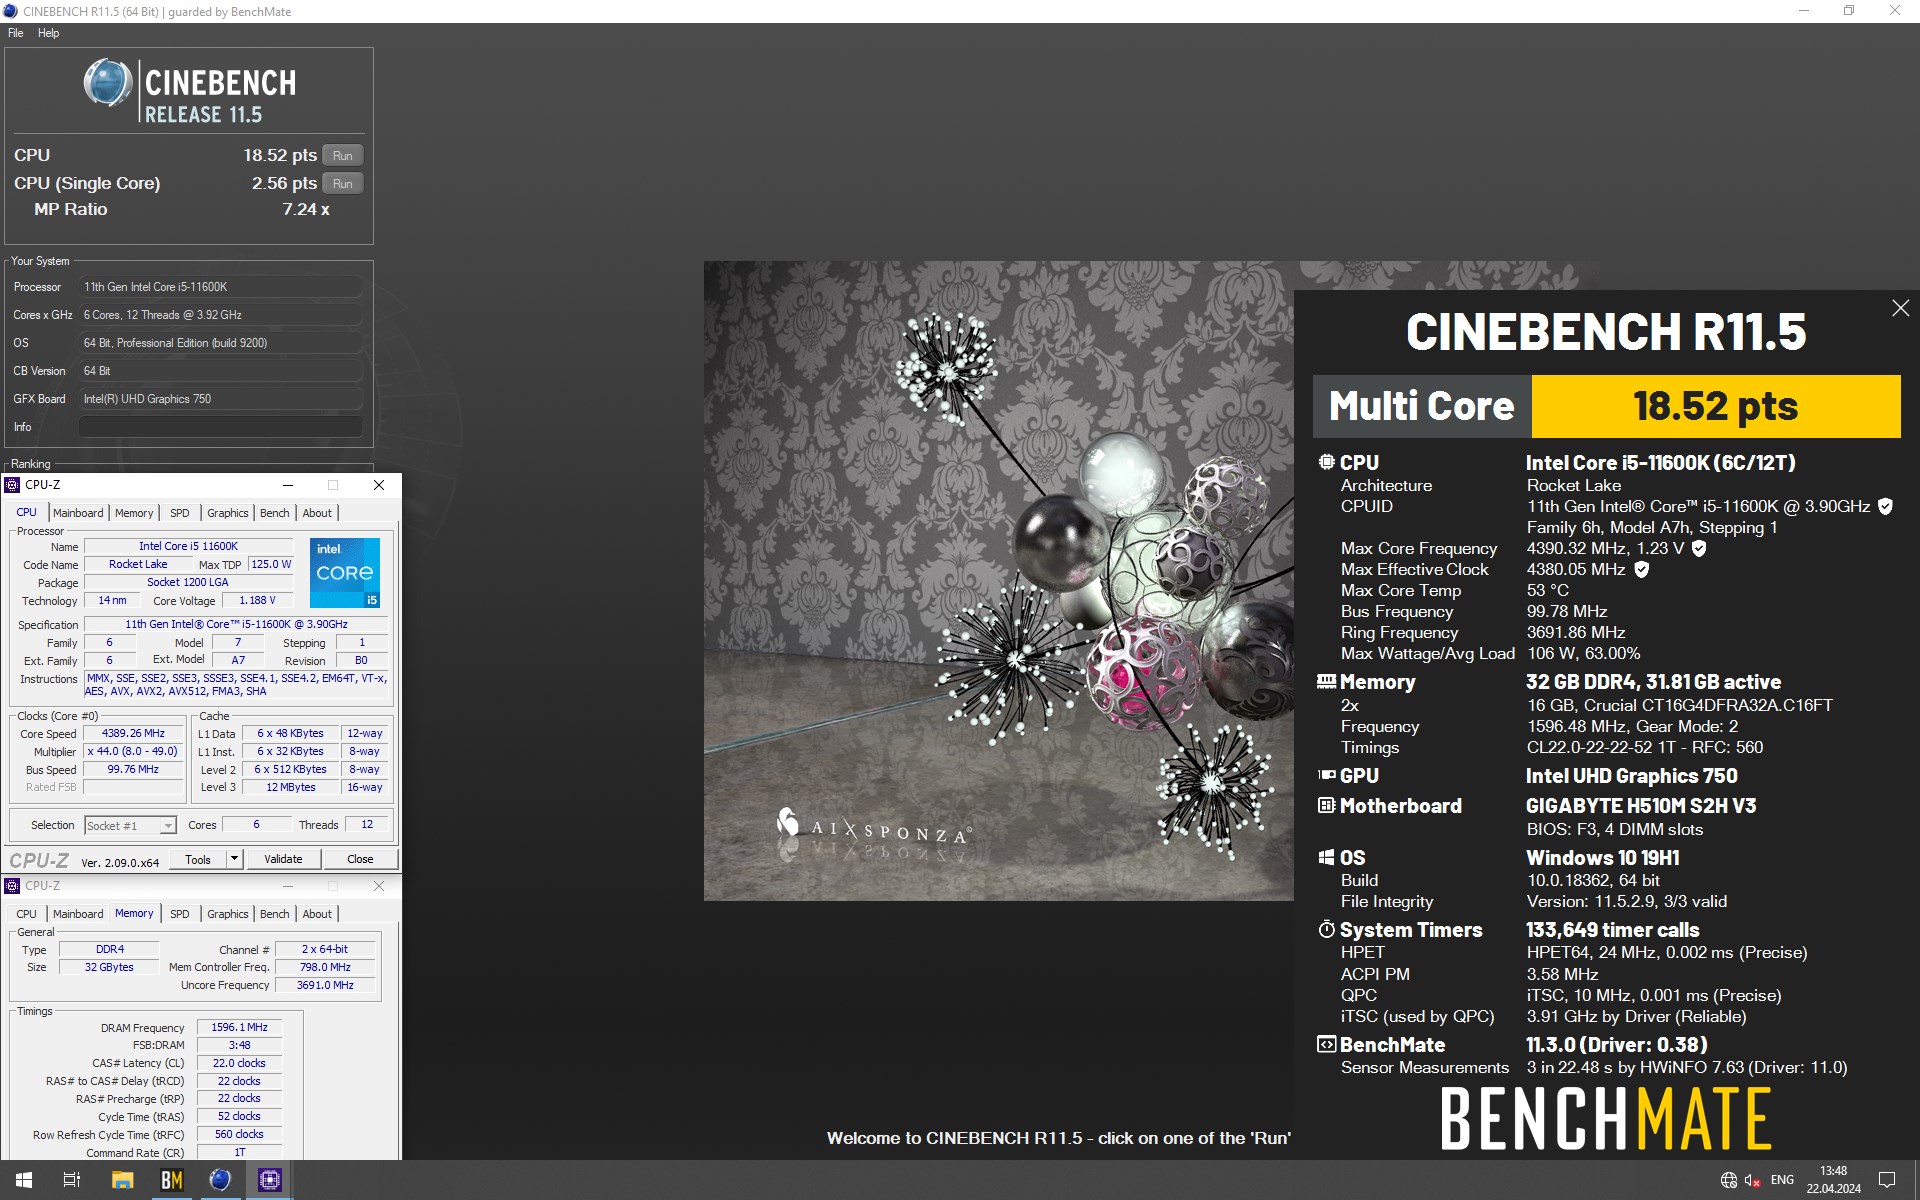The width and height of the screenshot is (1920, 1200).
Task: Click the CPU chip icon in BenchMate panel
Action: [1326, 463]
